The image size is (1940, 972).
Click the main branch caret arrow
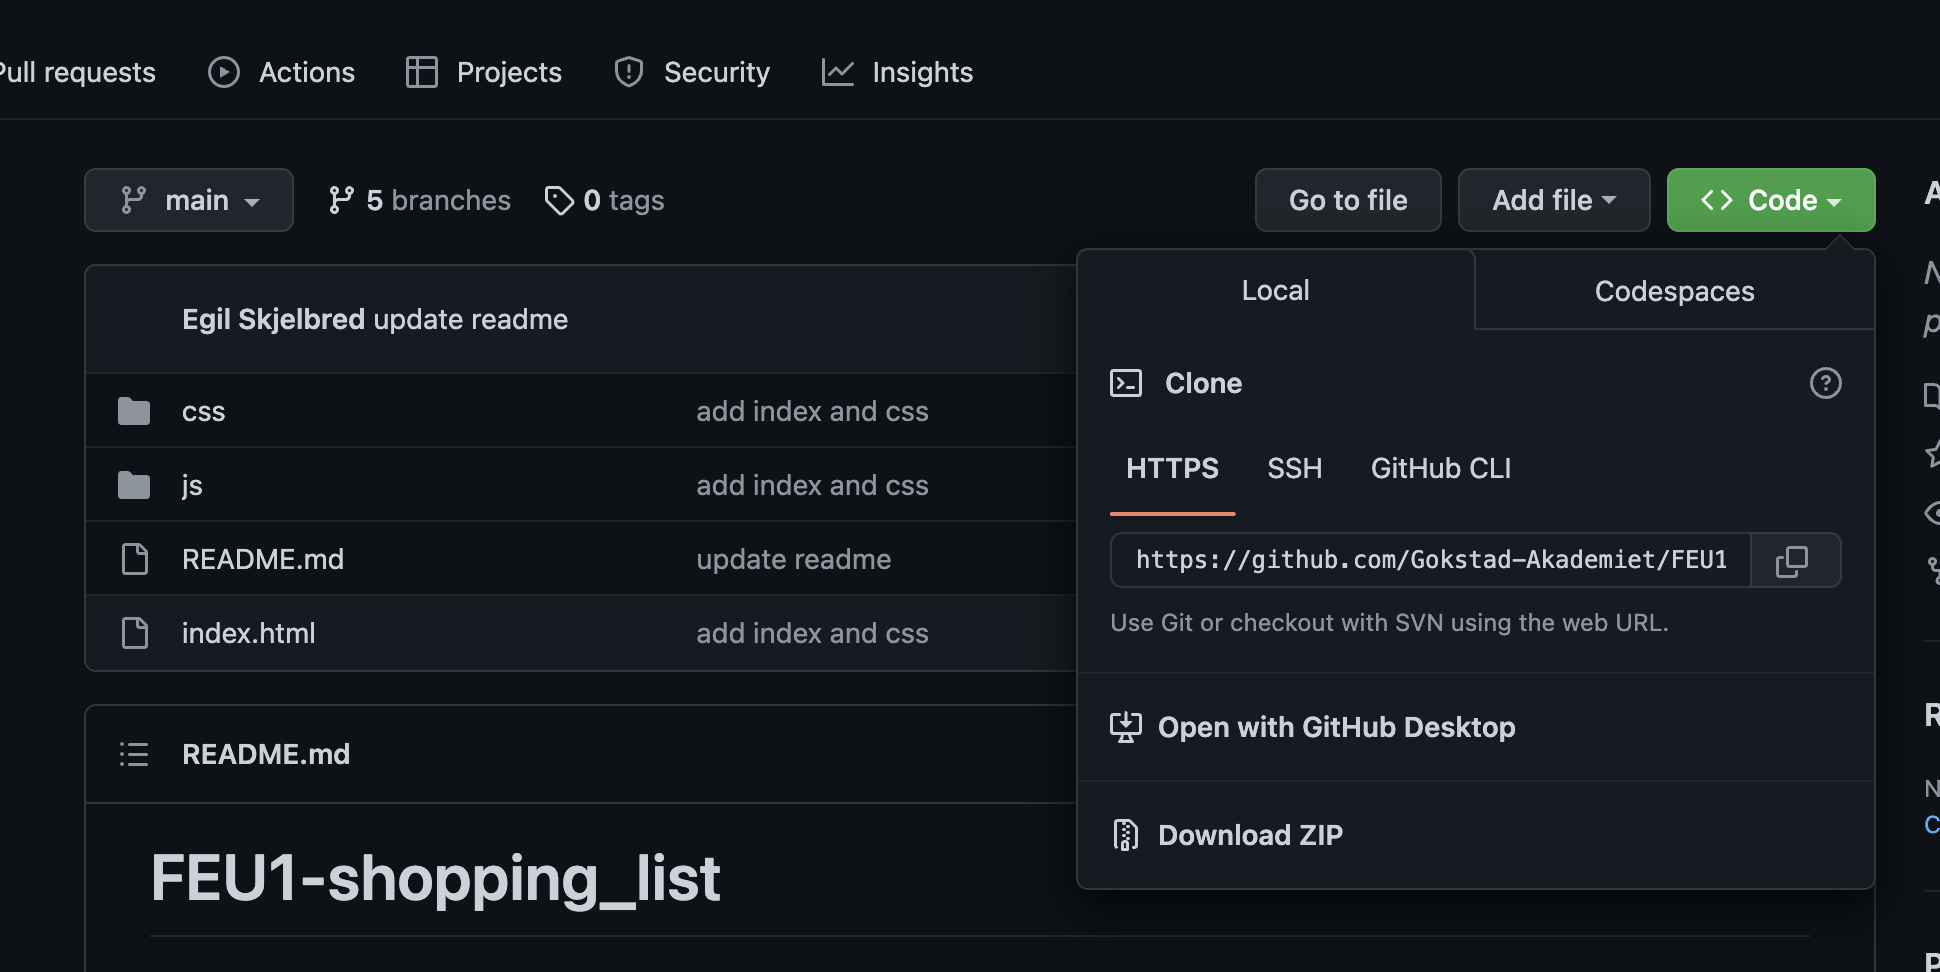click(252, 202)
